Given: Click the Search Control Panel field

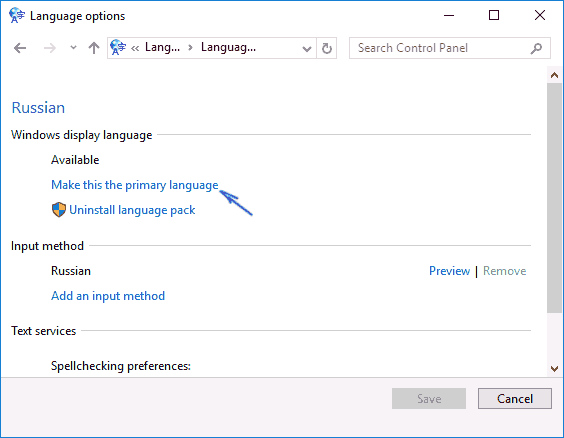Looking at the screenshot, I should click(450, 48).
